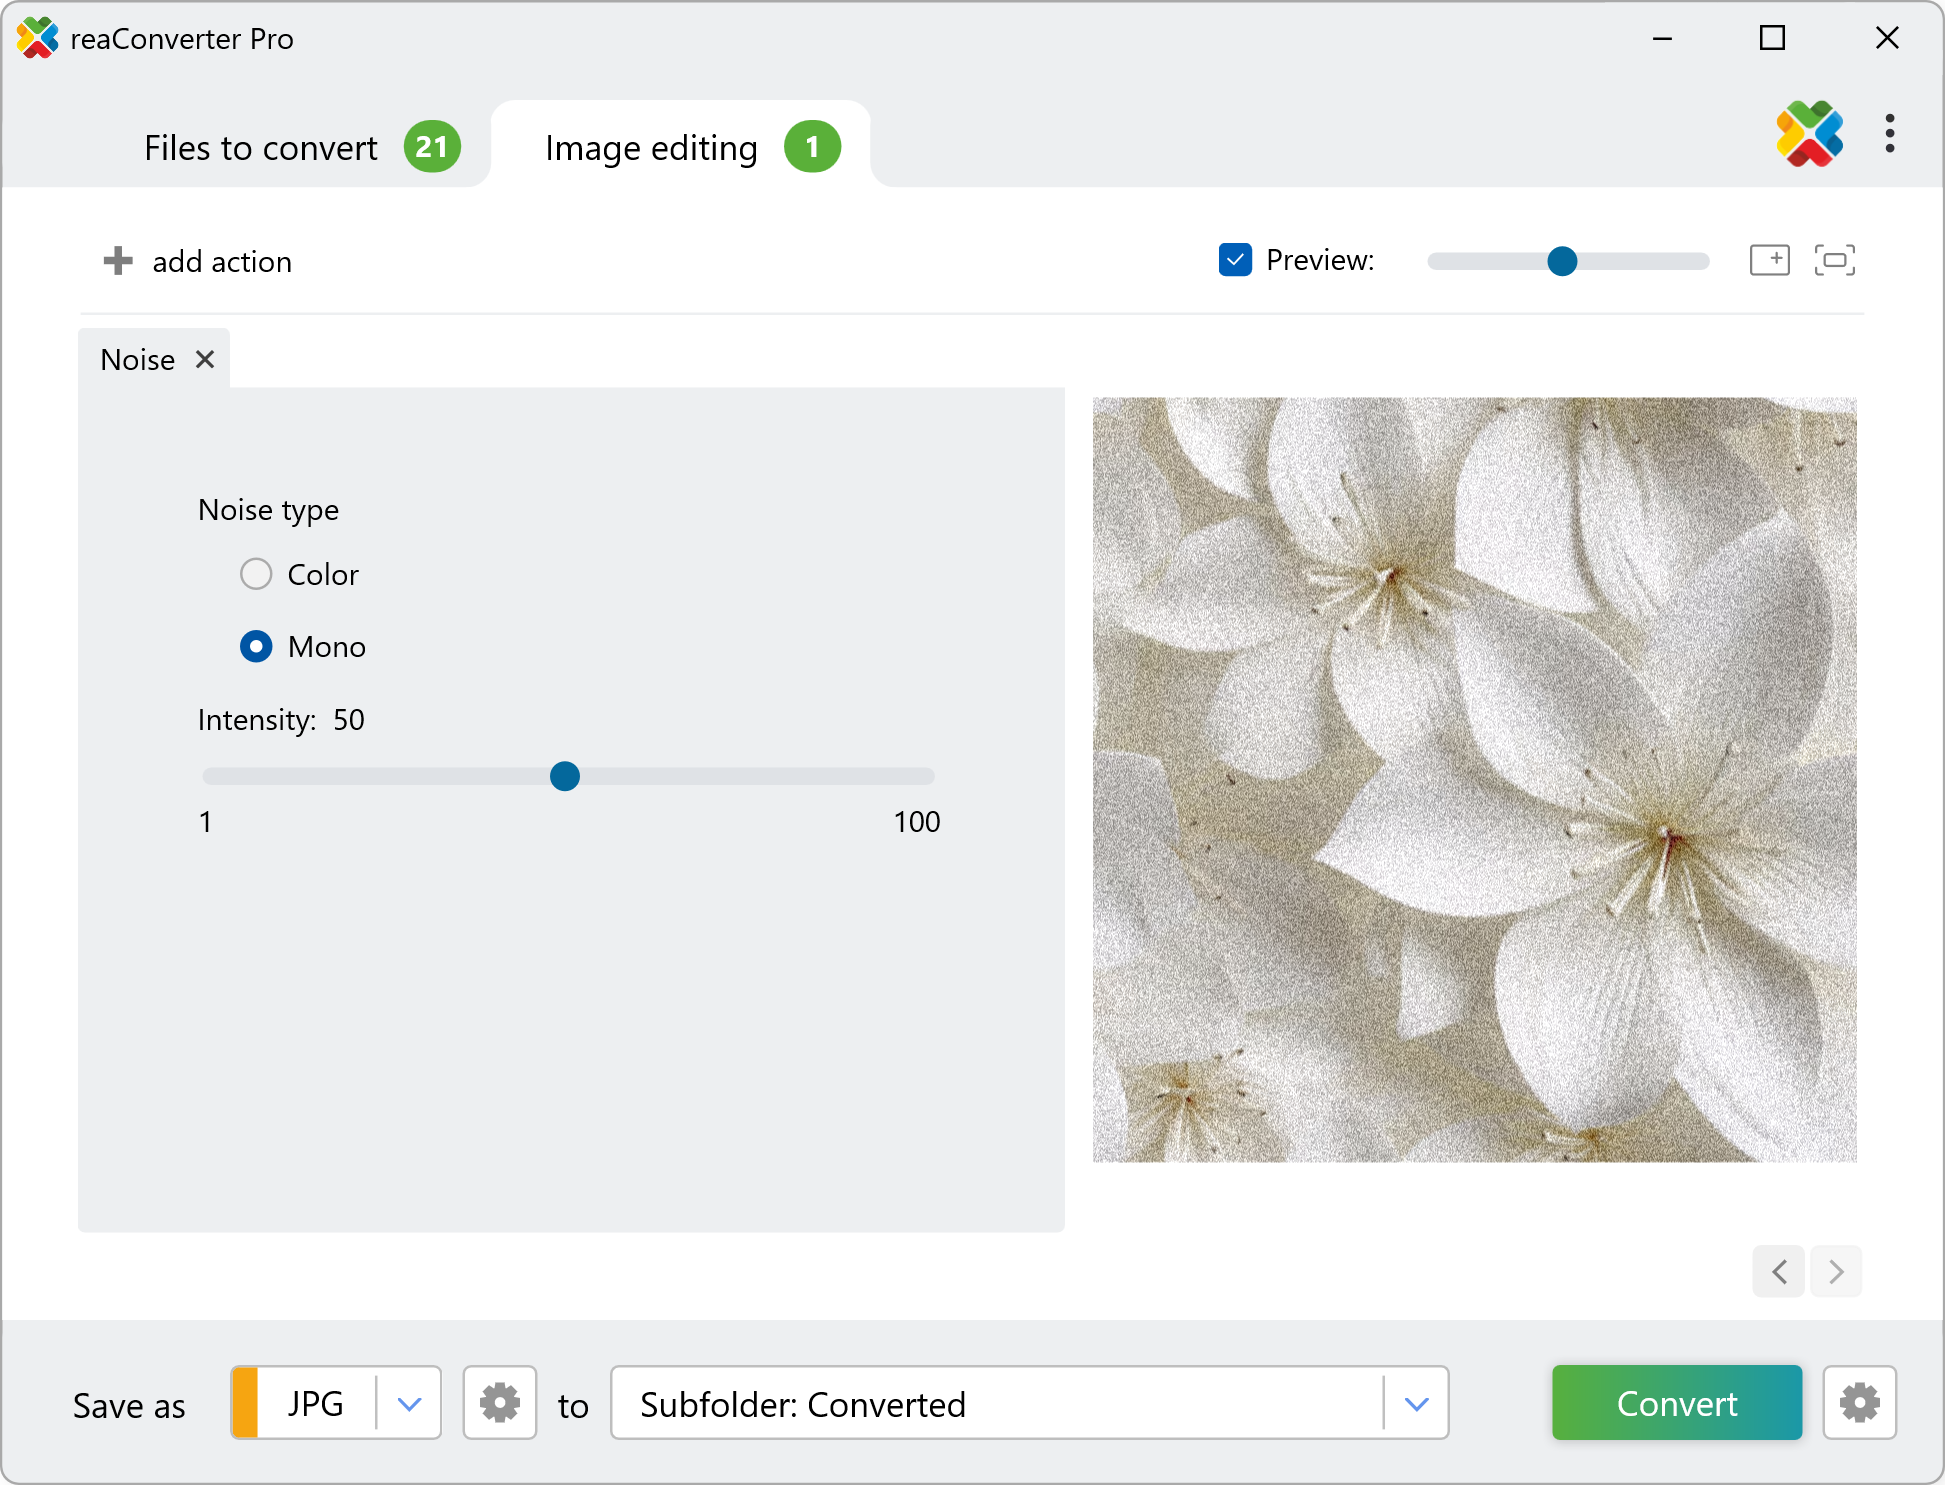Open the JPG format settings gear

tap(499, 1403)
